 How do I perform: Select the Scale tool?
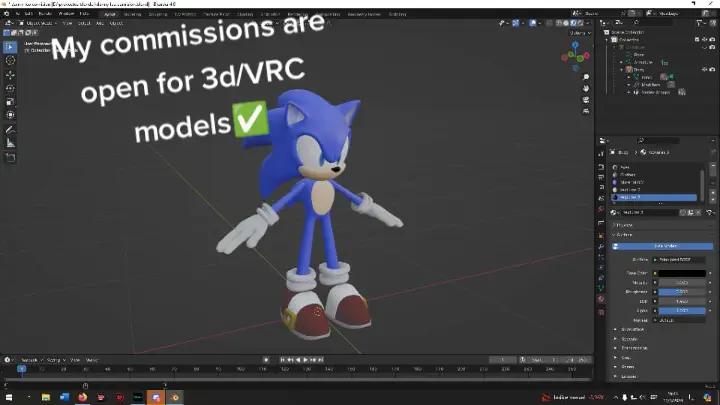[x=10, y=102]
